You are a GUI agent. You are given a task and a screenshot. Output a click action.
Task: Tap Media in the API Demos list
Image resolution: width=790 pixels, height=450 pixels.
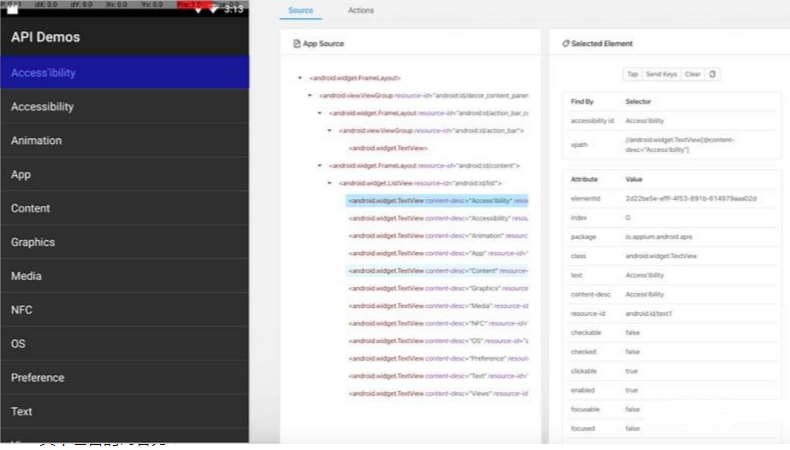124,276
